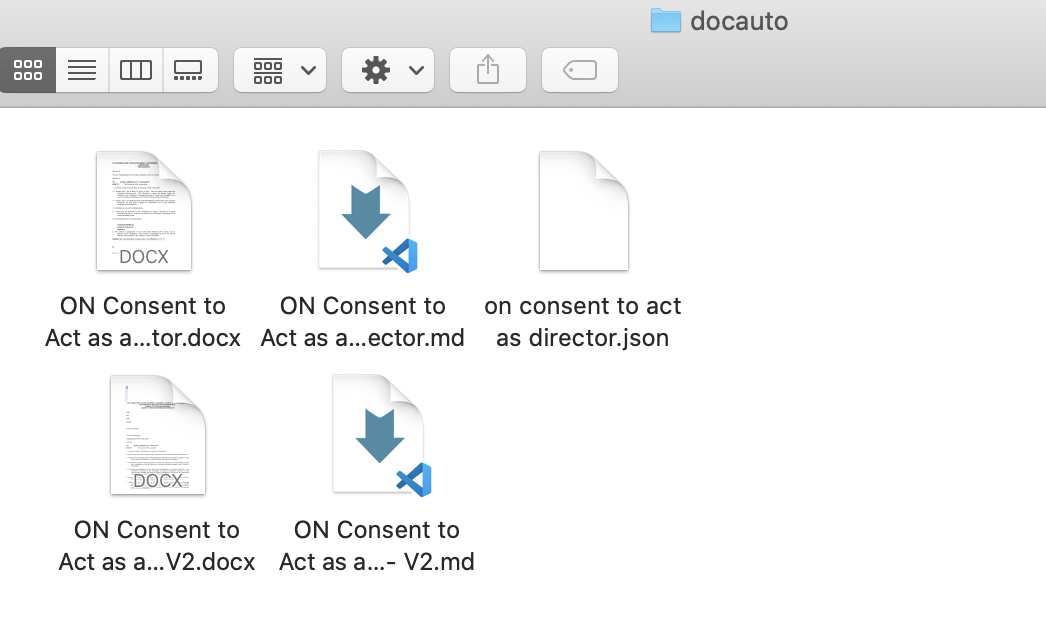1046x638 pixels.
Task: Open the Action menu dropdown chevron
Action: coord(416,70)
